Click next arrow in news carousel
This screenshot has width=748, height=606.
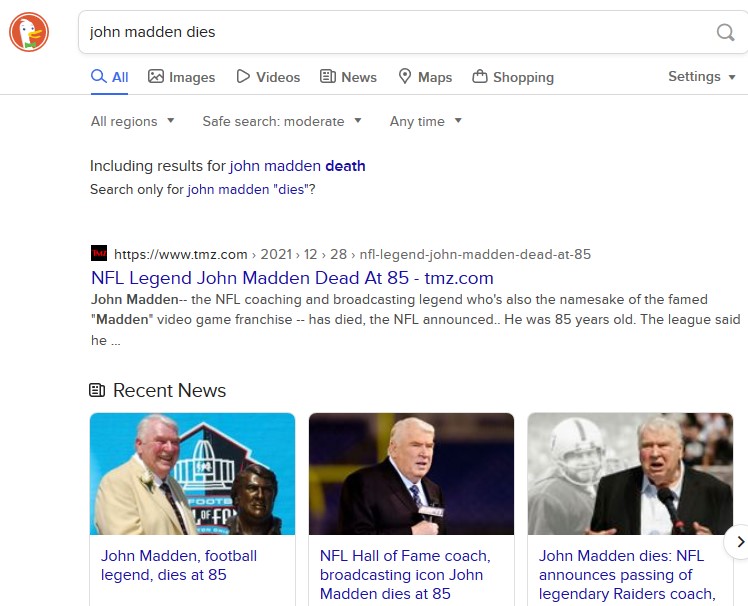[x=739, y=542]
